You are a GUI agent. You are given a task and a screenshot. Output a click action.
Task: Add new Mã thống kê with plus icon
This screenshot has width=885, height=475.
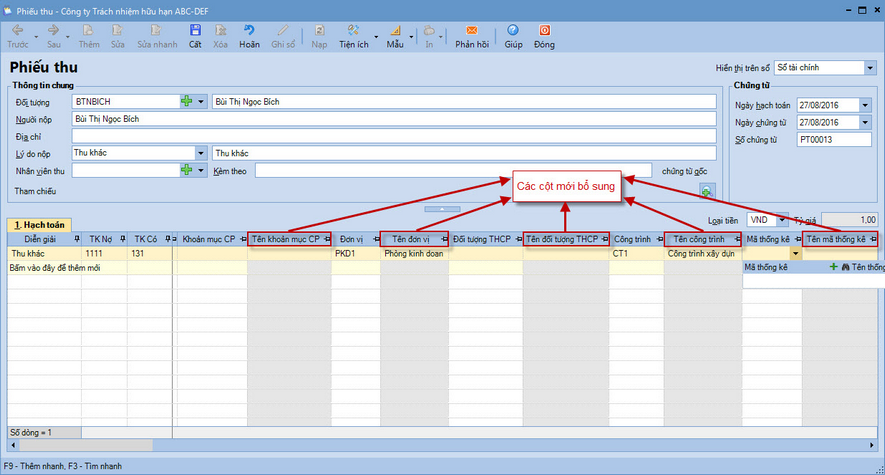click(833, 267)
